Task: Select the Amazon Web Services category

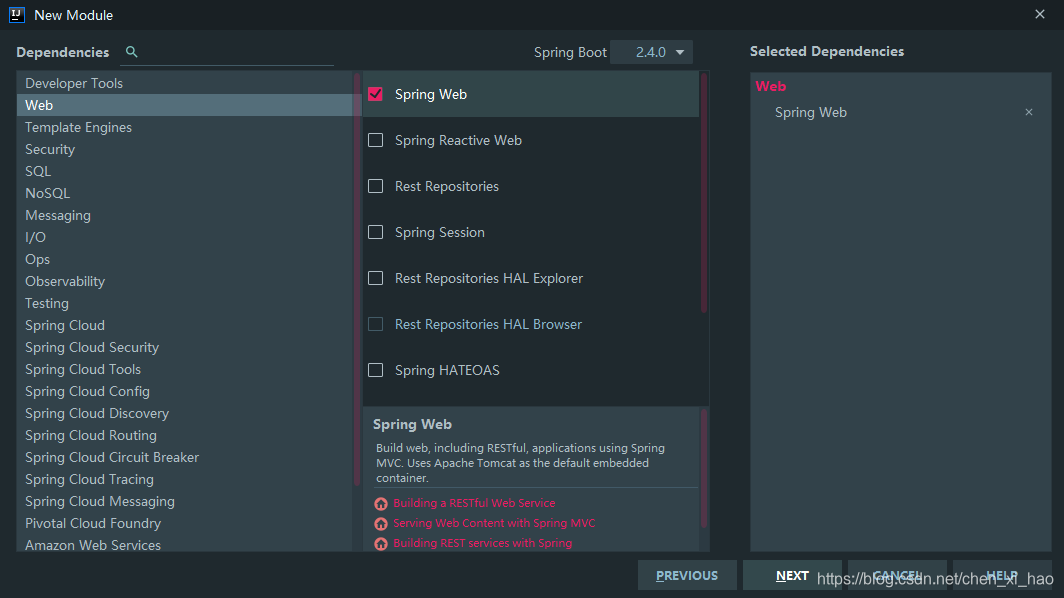Action: (185, 544)
